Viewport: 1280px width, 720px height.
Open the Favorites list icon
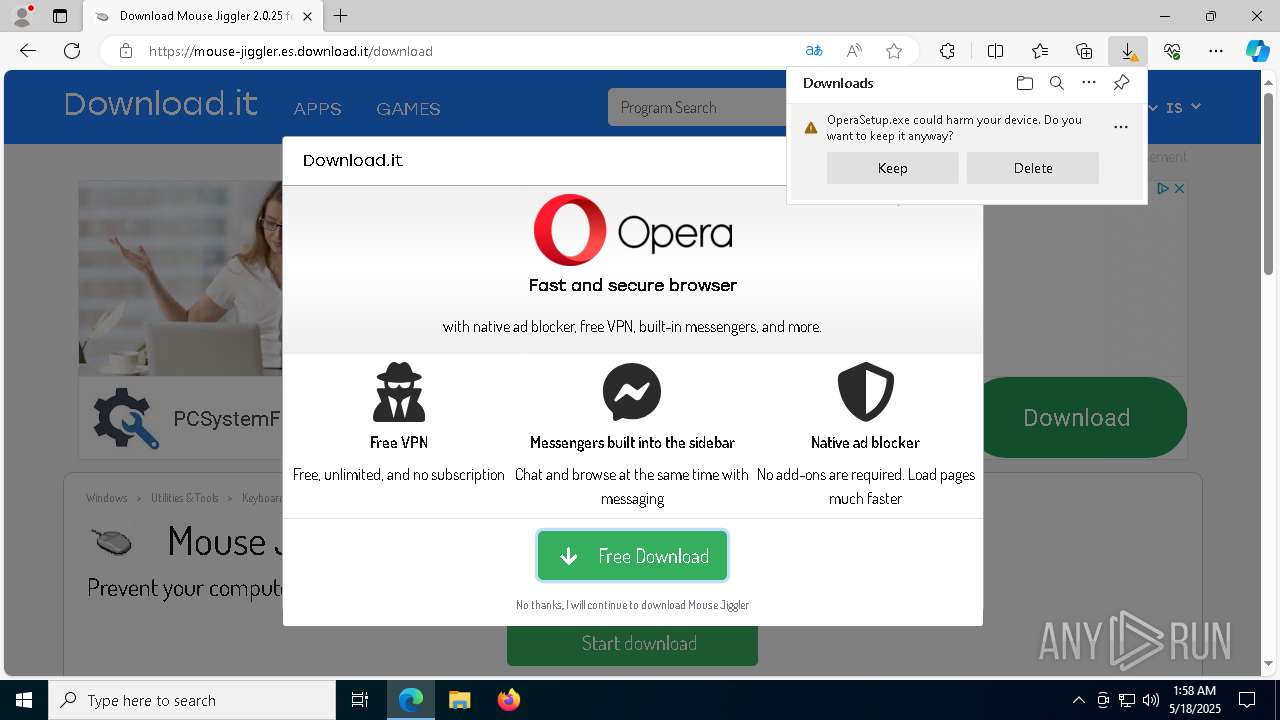coord(1040,51)
